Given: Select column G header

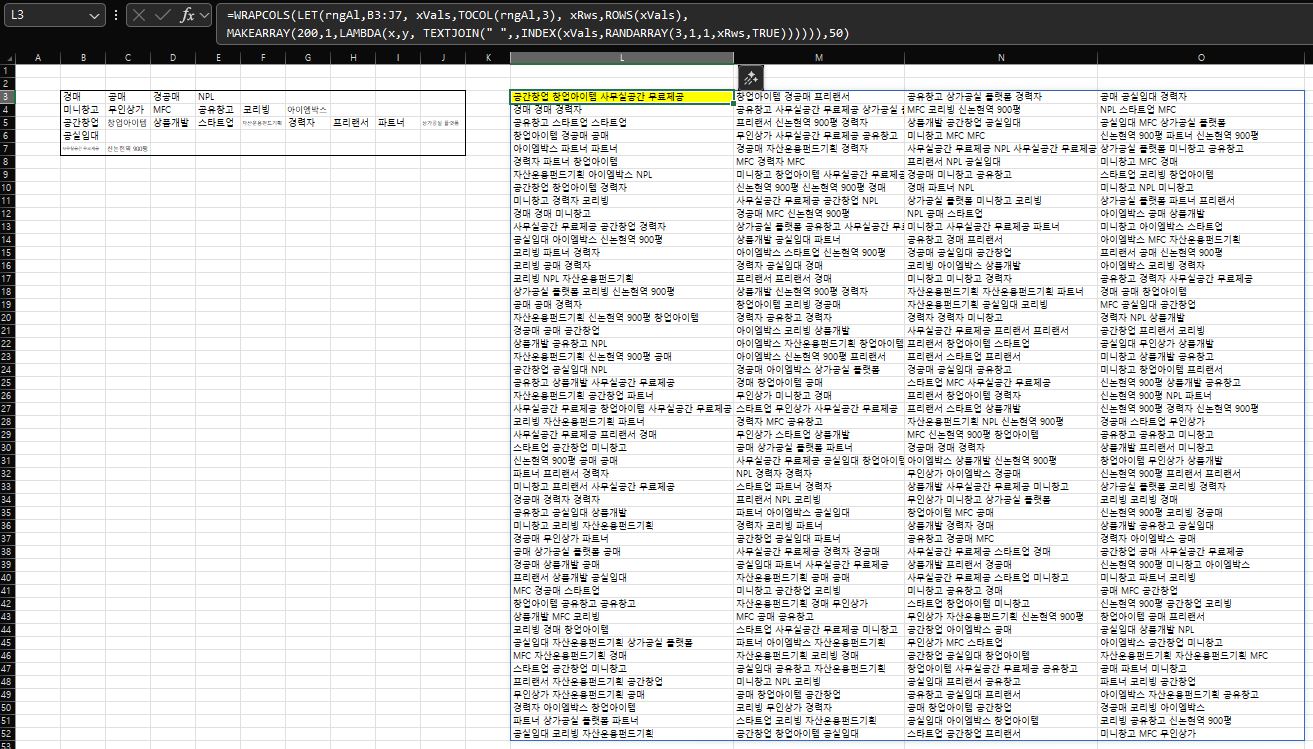Looking at the screenshot, I should pyautogui.click(x=307, y=58).
